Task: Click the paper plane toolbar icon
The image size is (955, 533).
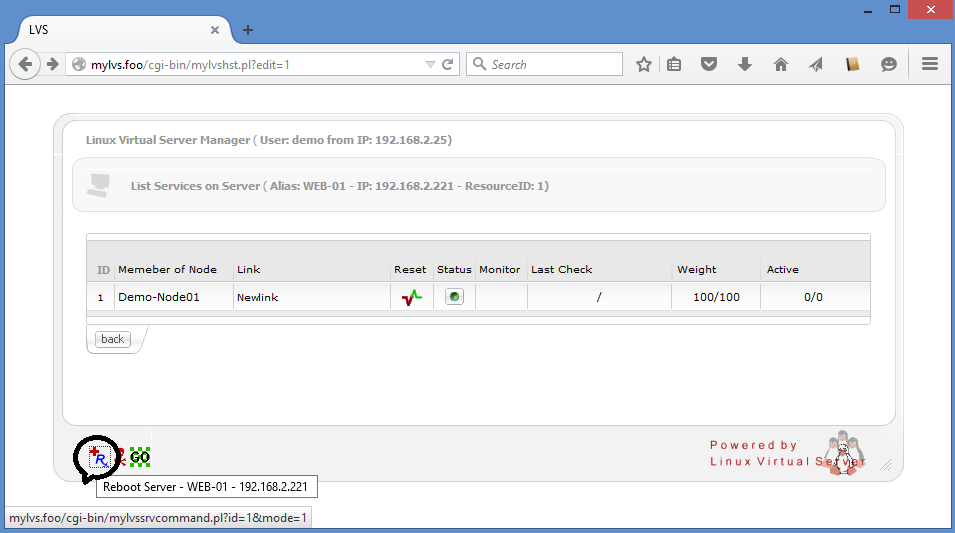Action: [x=816, y=64]
